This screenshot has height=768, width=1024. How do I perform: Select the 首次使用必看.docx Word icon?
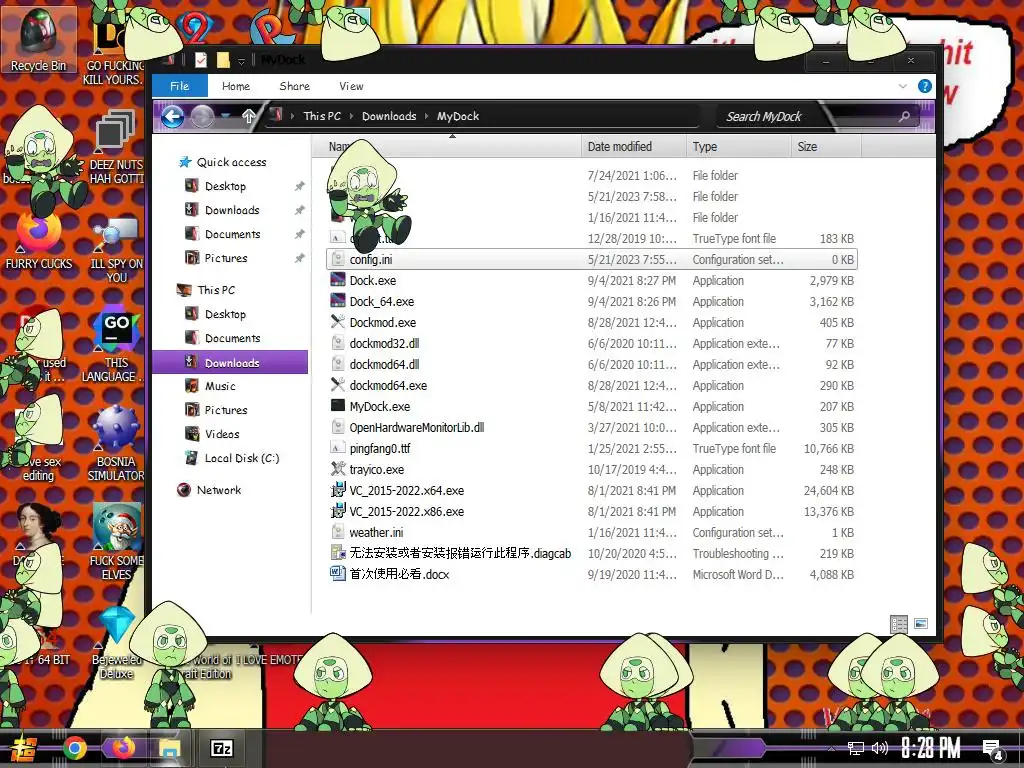[338, 574]
